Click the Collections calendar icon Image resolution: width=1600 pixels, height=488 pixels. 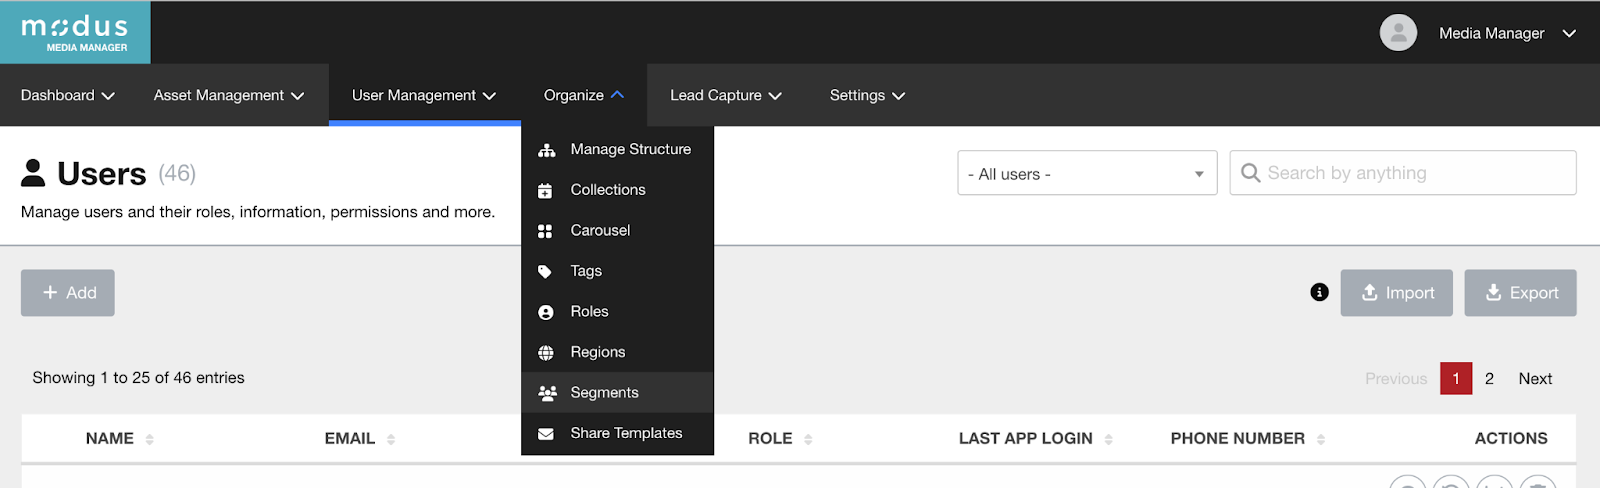click(545, 190)
